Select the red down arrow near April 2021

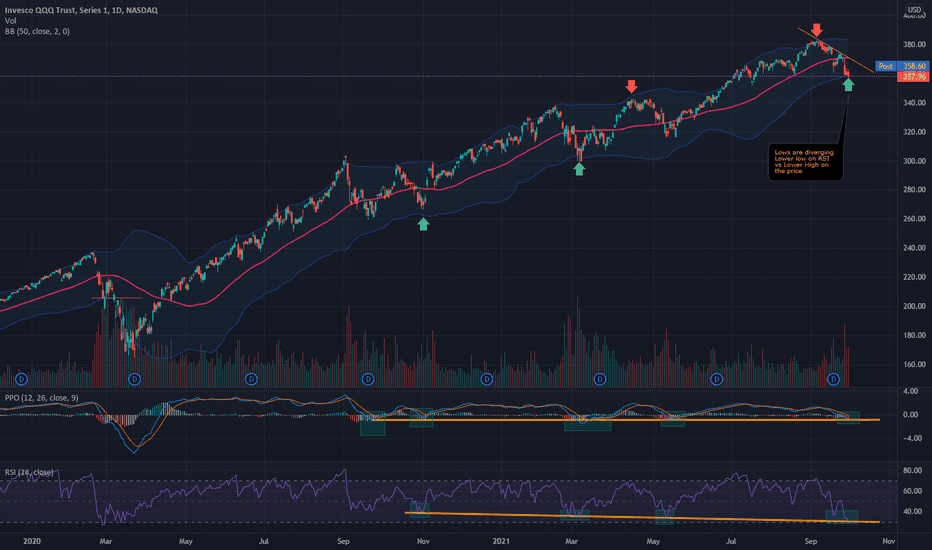point(631,87)
